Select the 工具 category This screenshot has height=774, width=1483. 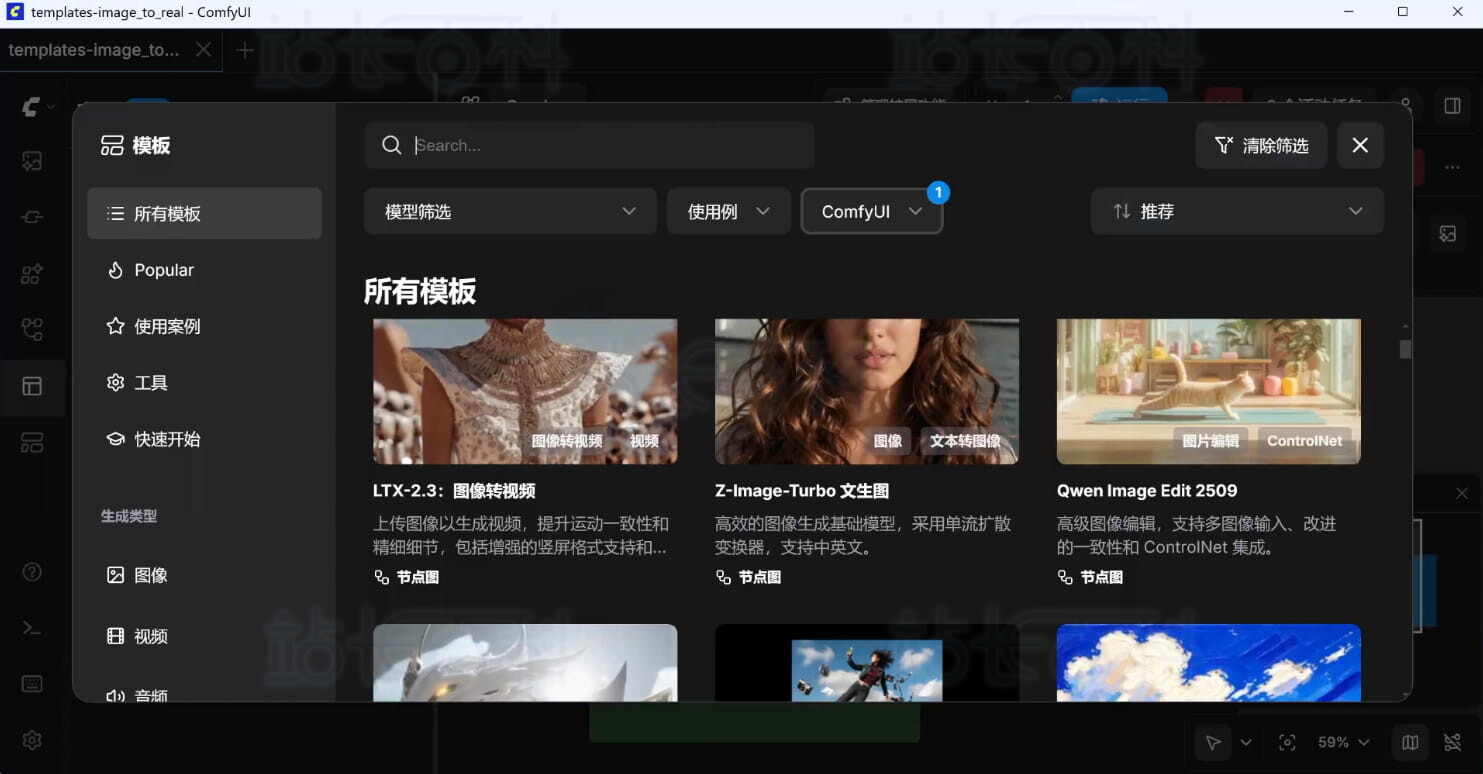204,383
